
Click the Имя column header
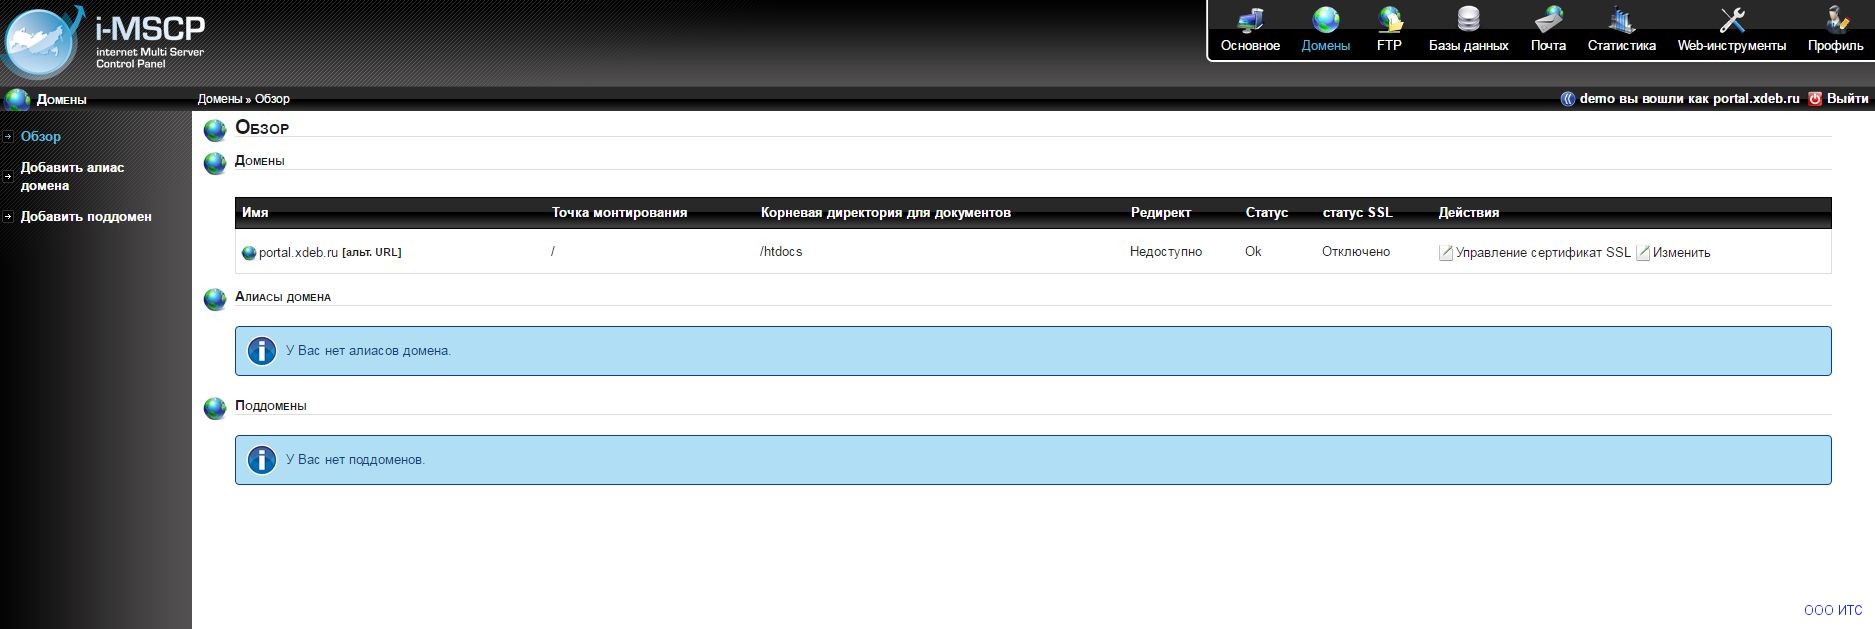pyautogui.click(x=255, y=213)
